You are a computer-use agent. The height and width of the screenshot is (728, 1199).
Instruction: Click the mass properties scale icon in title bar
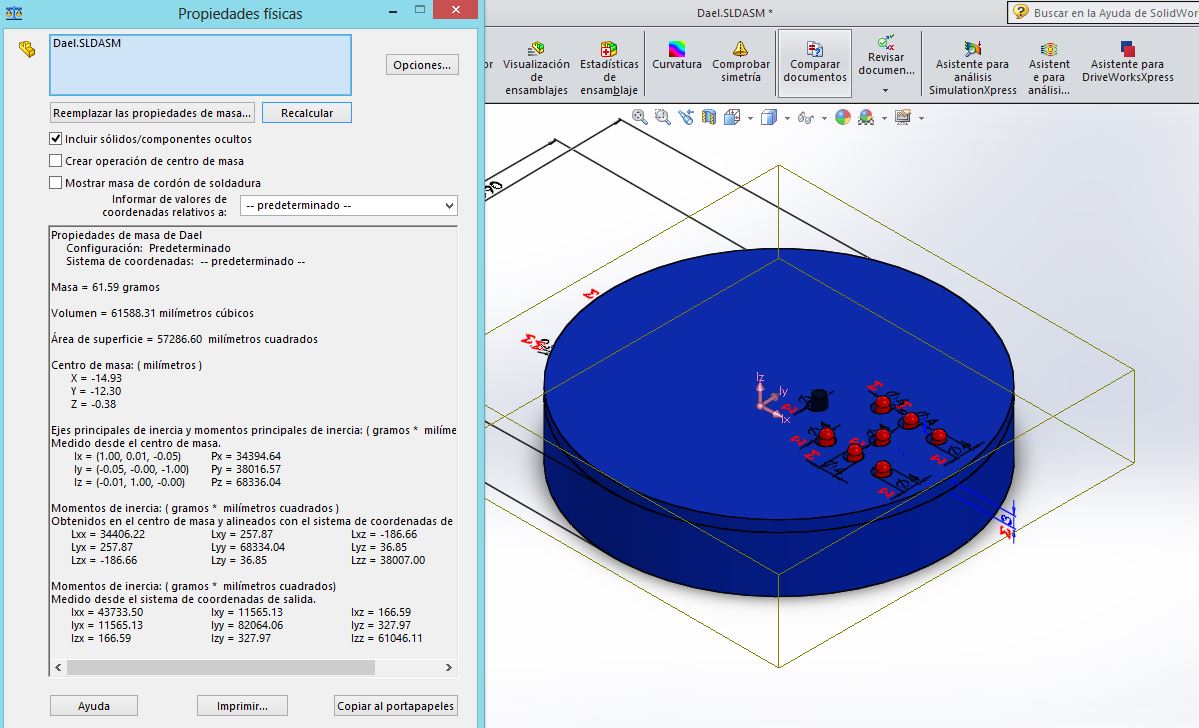click(14, 13)
